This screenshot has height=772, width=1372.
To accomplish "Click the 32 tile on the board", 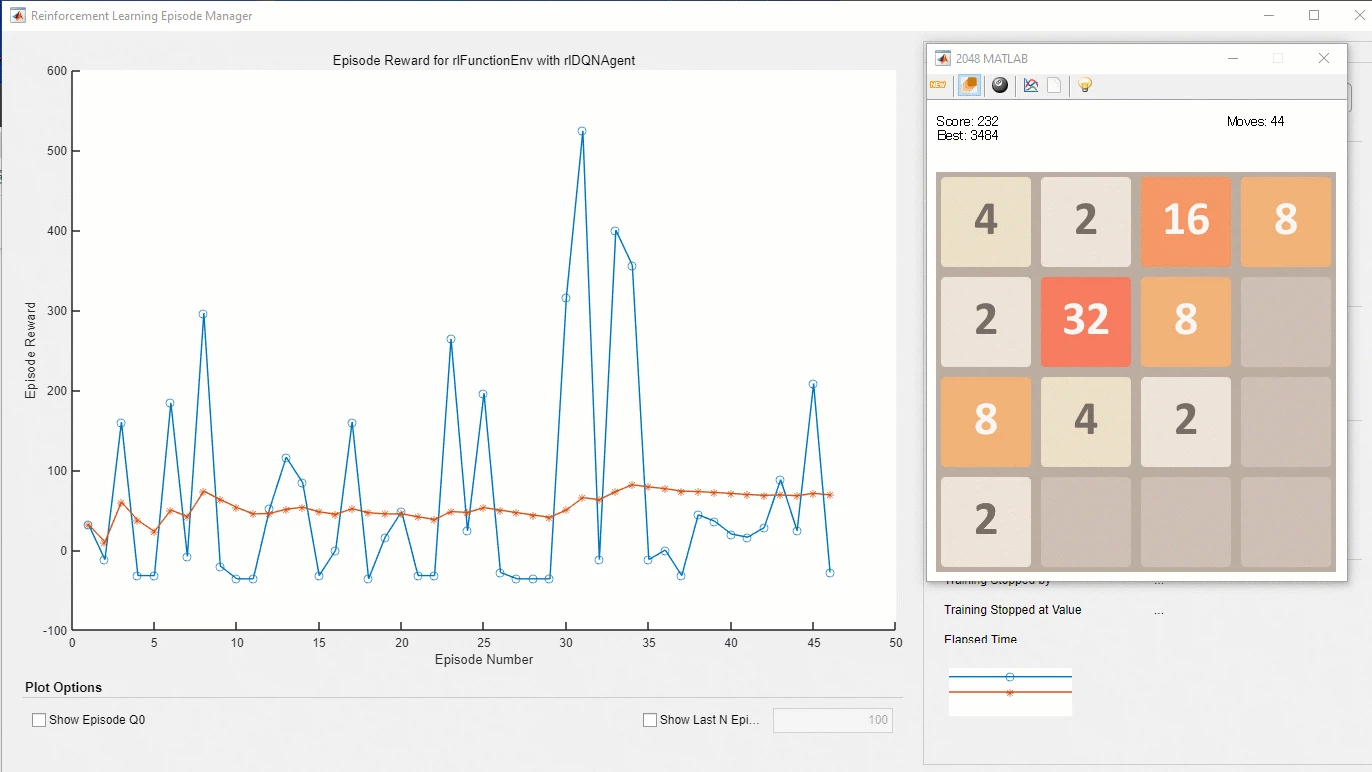I will coord(1086,321).
